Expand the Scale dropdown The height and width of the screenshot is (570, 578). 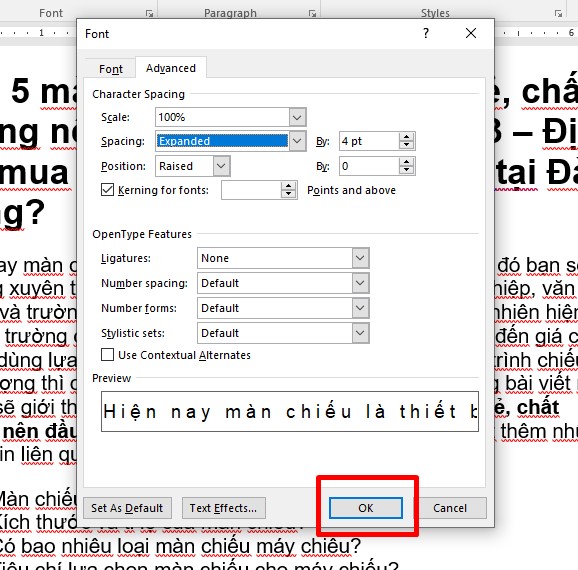pos(297,117)
